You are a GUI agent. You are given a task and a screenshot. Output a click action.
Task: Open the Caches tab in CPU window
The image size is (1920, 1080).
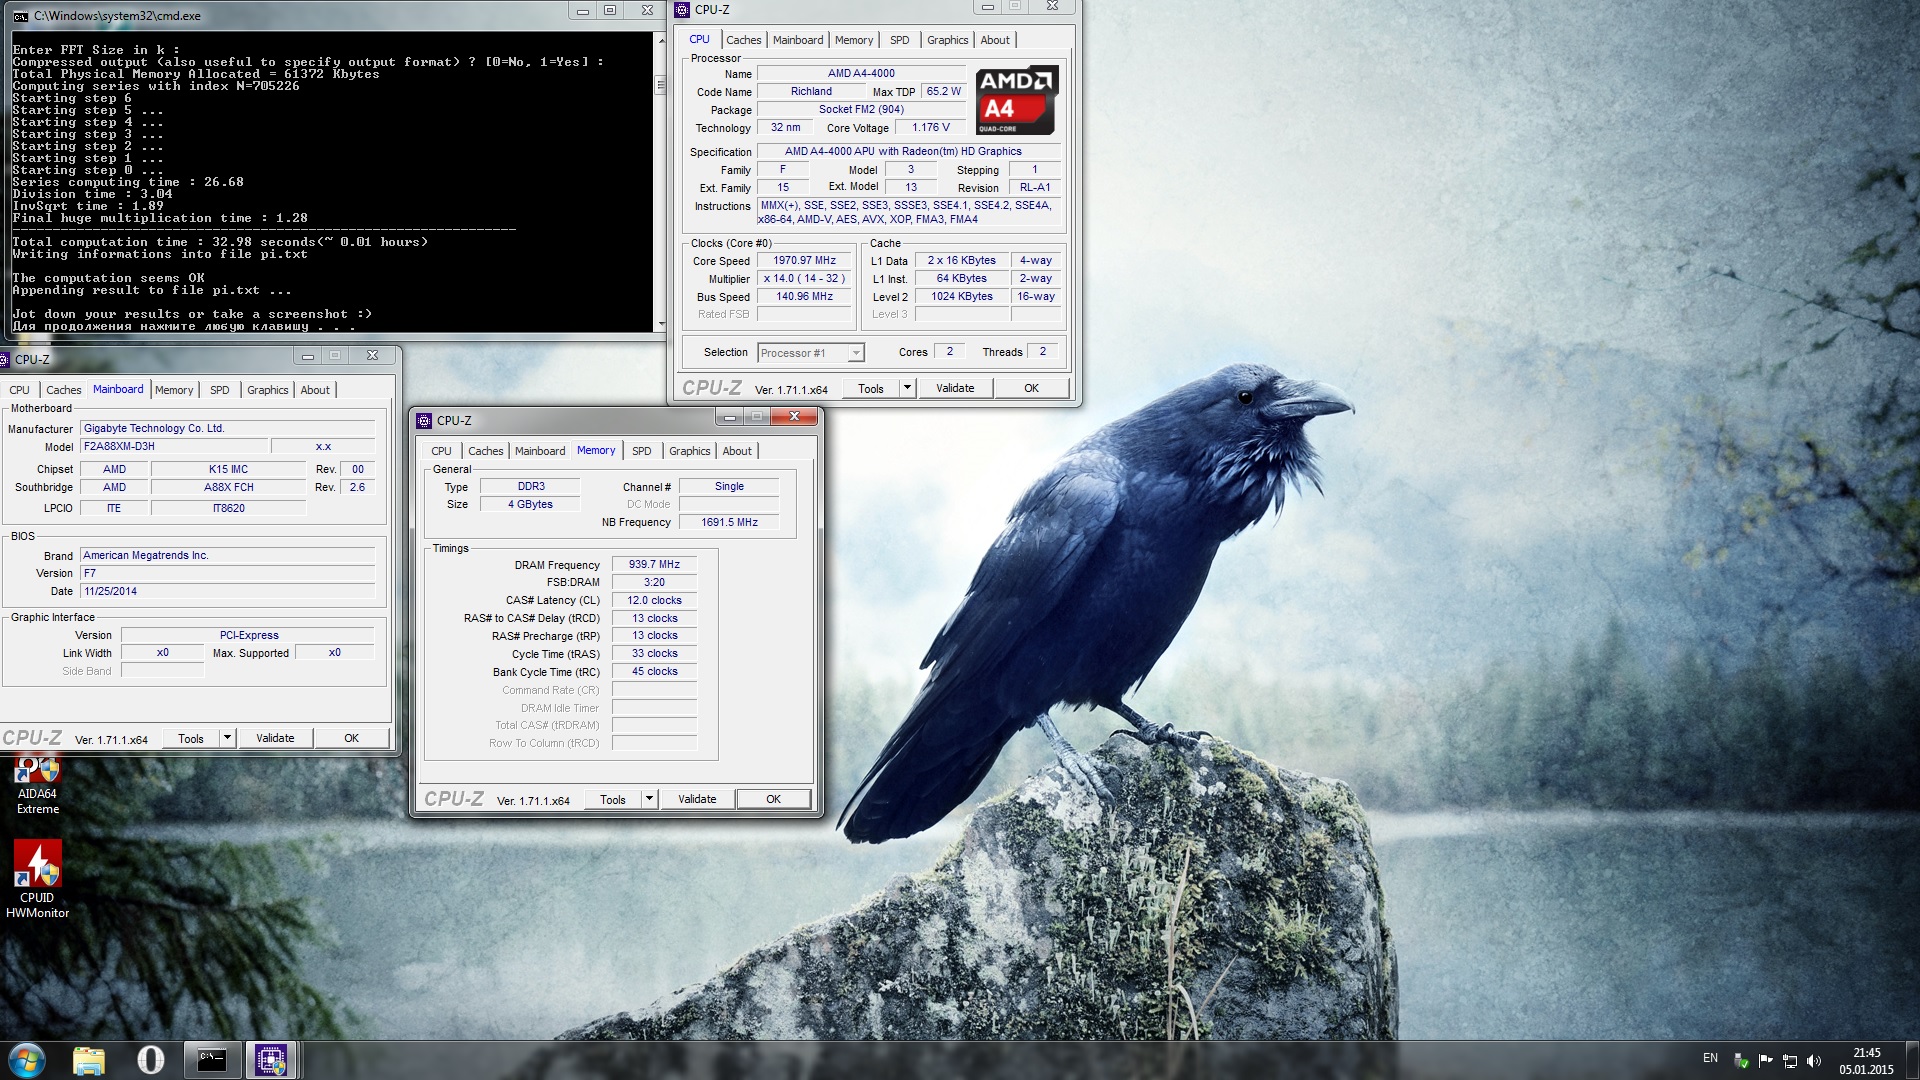pos(743,40)
